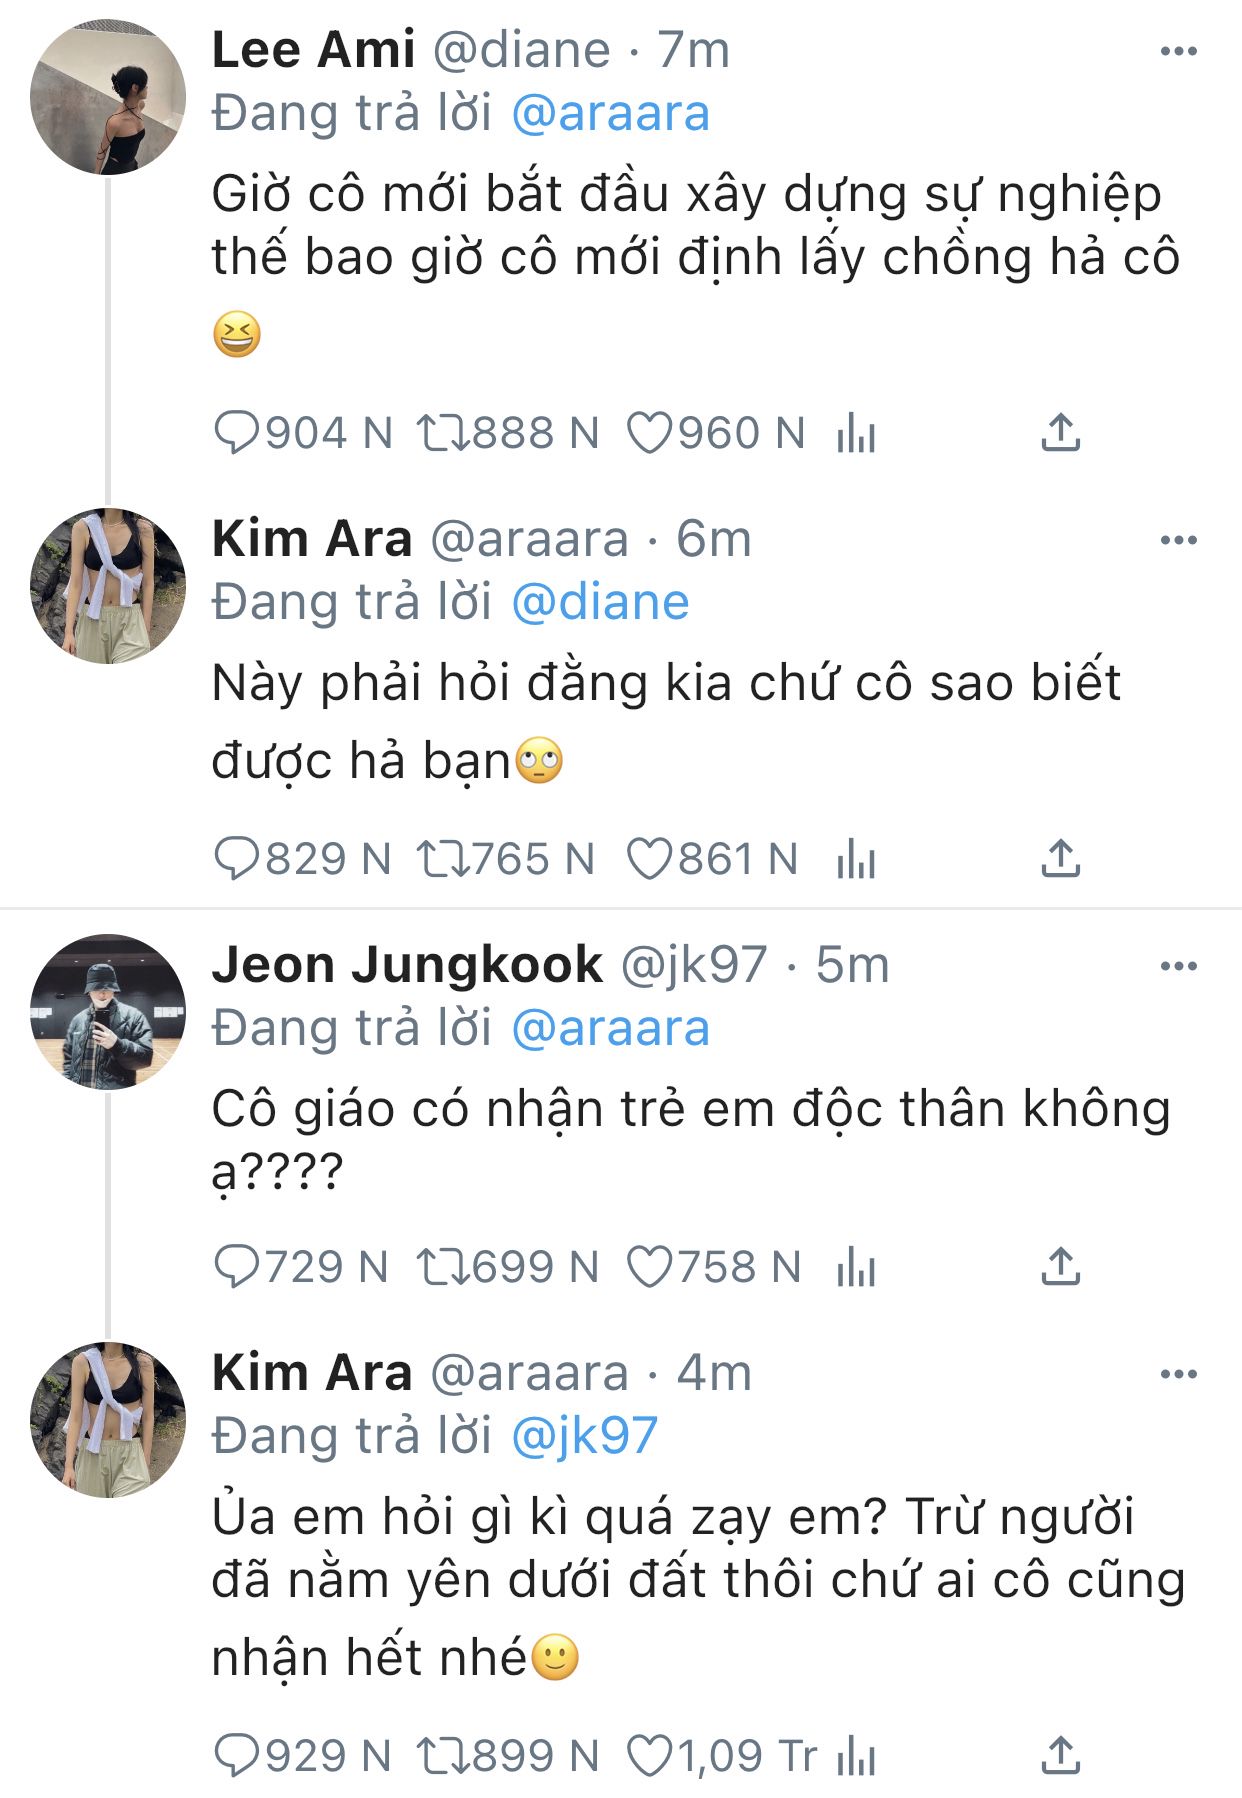Open the Kim Ara name on 4m tweet
This screenshot has height=1798, width=1242.
point(312,1373)
